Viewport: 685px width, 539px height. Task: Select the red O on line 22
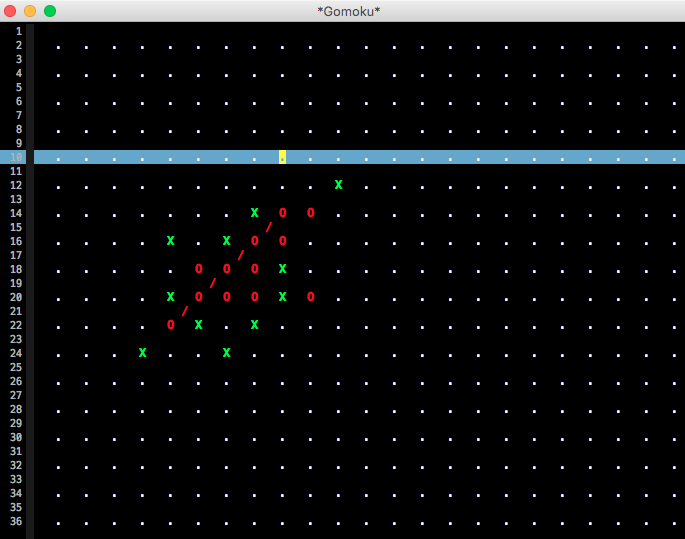pos(171,325)
